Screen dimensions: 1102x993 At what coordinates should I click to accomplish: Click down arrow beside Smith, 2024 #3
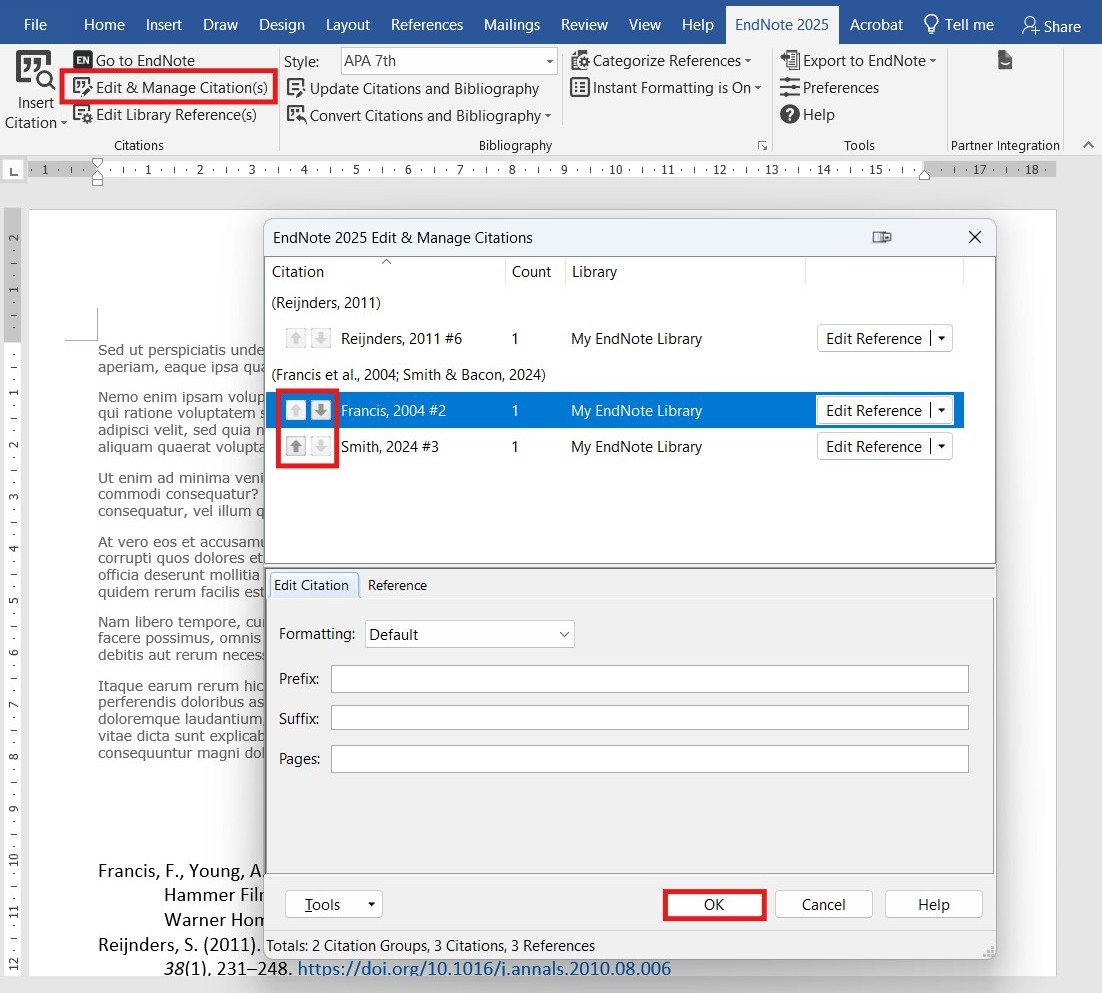pyautogui.click(x=320, y=446)
